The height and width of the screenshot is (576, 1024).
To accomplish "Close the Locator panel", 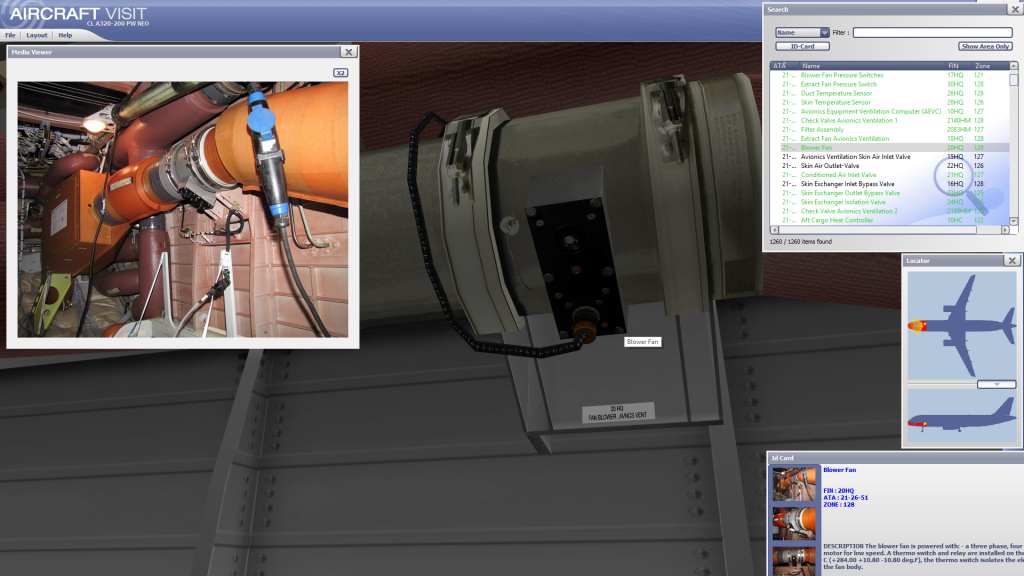I will [1012, 261].
